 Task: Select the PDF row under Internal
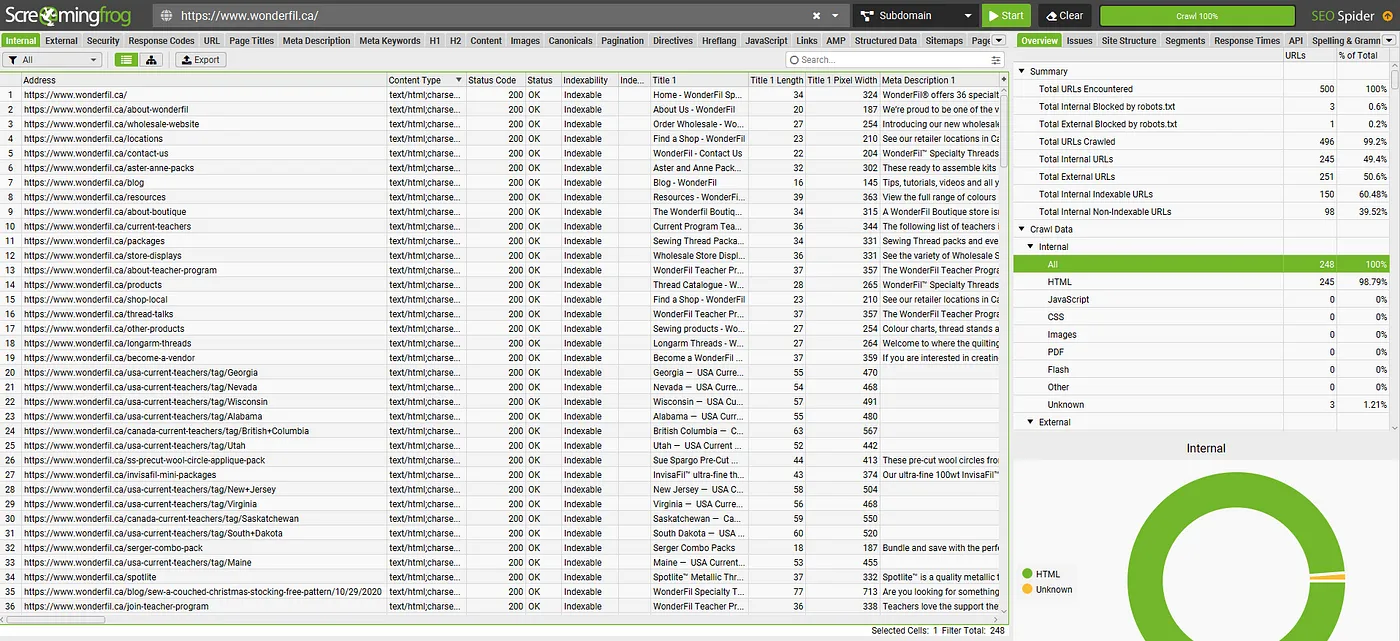[x=1201, y=352]
